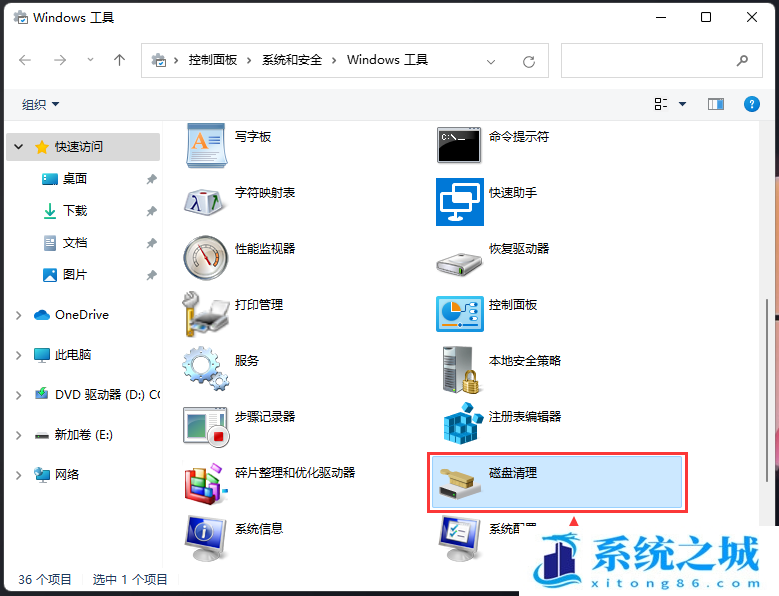Navigate to 系统和安全 breadcrumb
This screenshot has height=596, width=779.
(x=292, y=60)
